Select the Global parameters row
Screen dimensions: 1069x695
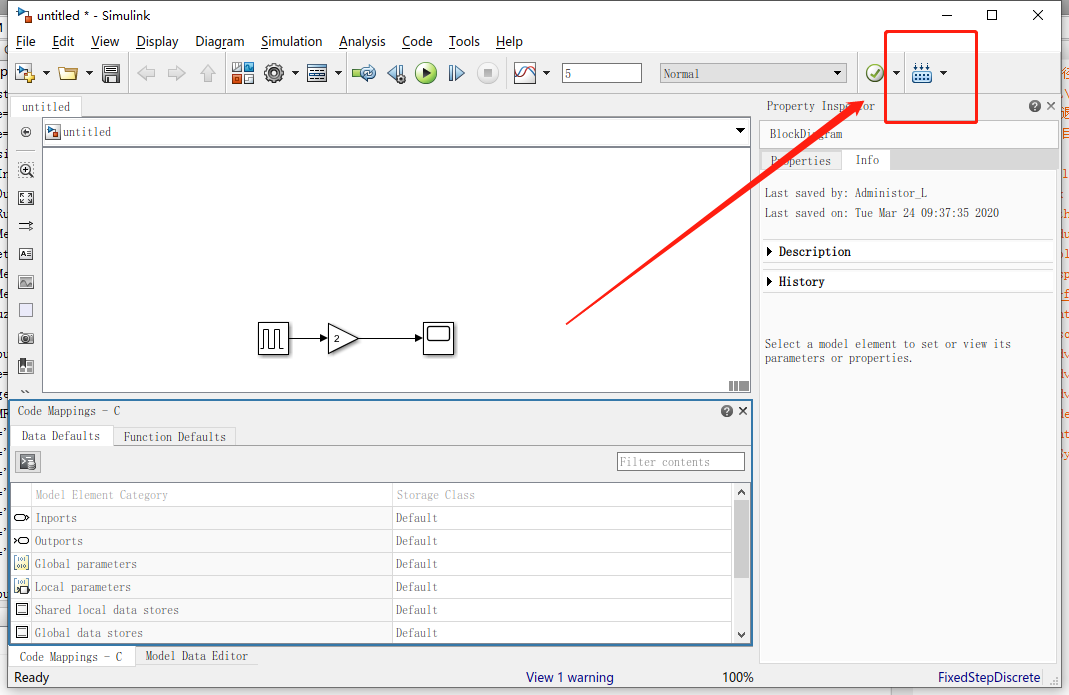click(x=372, y=564)
